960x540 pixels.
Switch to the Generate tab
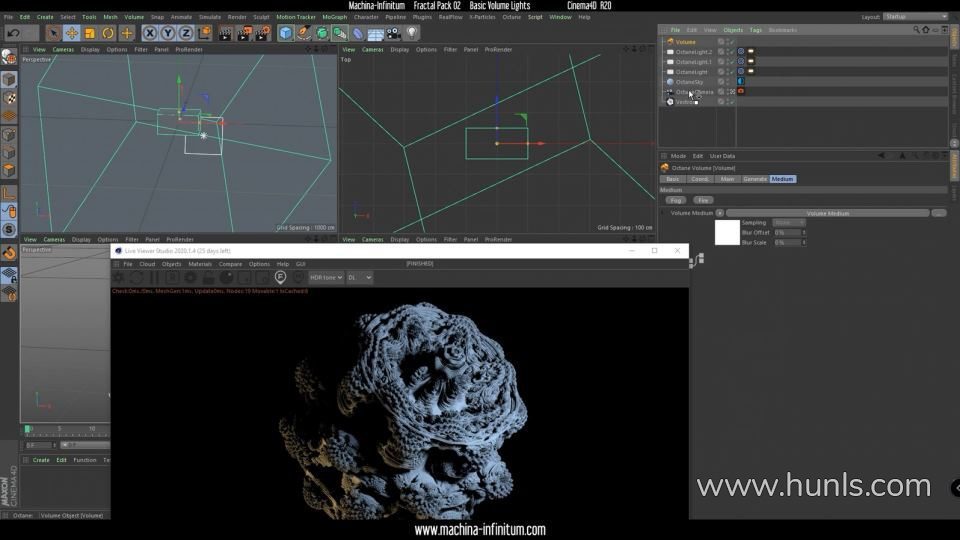(x=755, y=179)
